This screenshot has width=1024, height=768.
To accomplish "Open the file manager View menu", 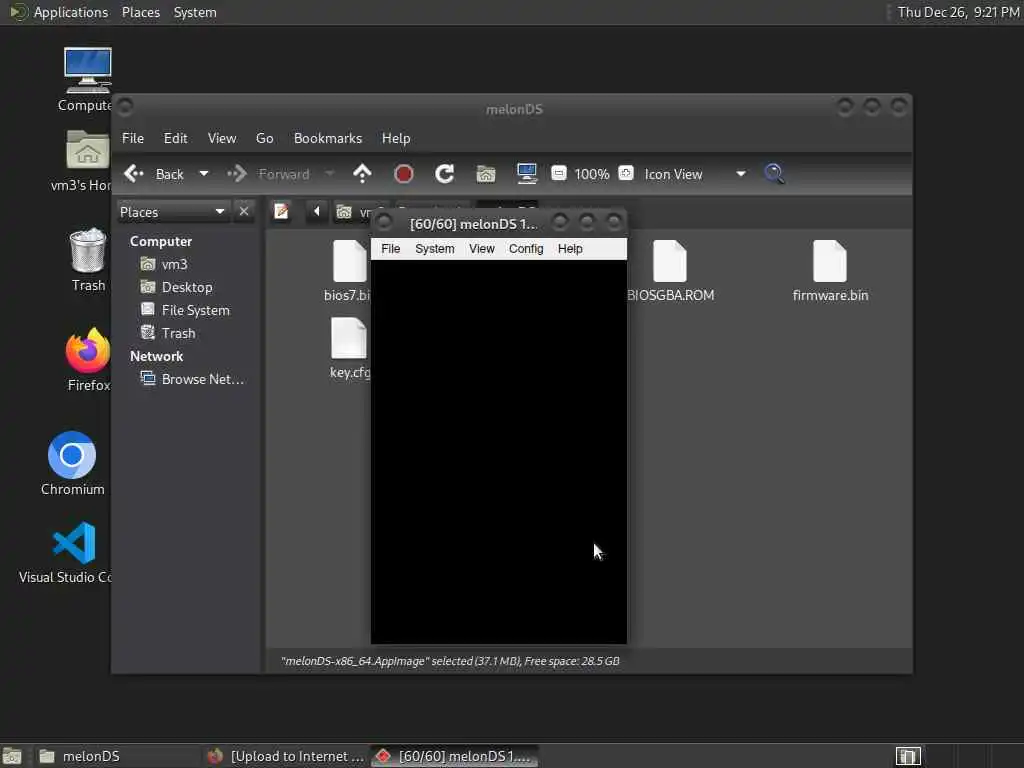I will pyautogui.click(x=222, y=138).
